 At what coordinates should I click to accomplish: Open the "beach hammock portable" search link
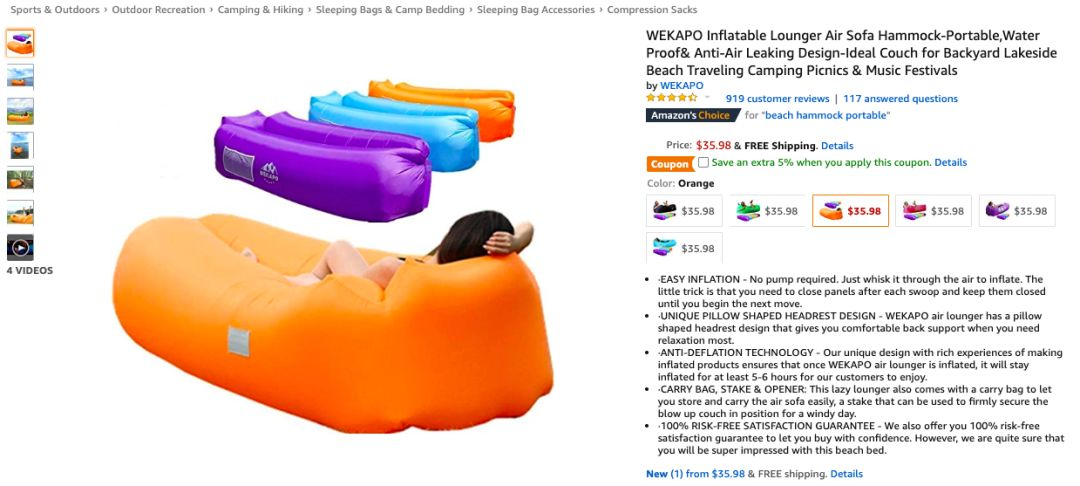pyautogui.click(x=825, y=116)
